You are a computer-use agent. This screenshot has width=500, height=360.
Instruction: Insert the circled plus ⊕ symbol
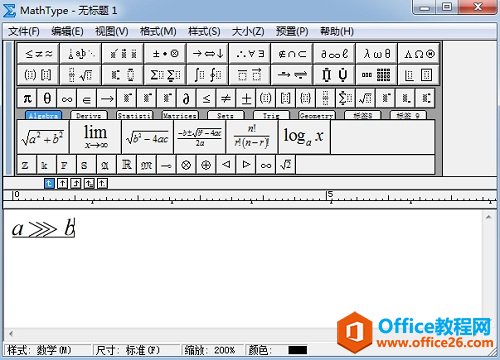[x=206, y=165]
